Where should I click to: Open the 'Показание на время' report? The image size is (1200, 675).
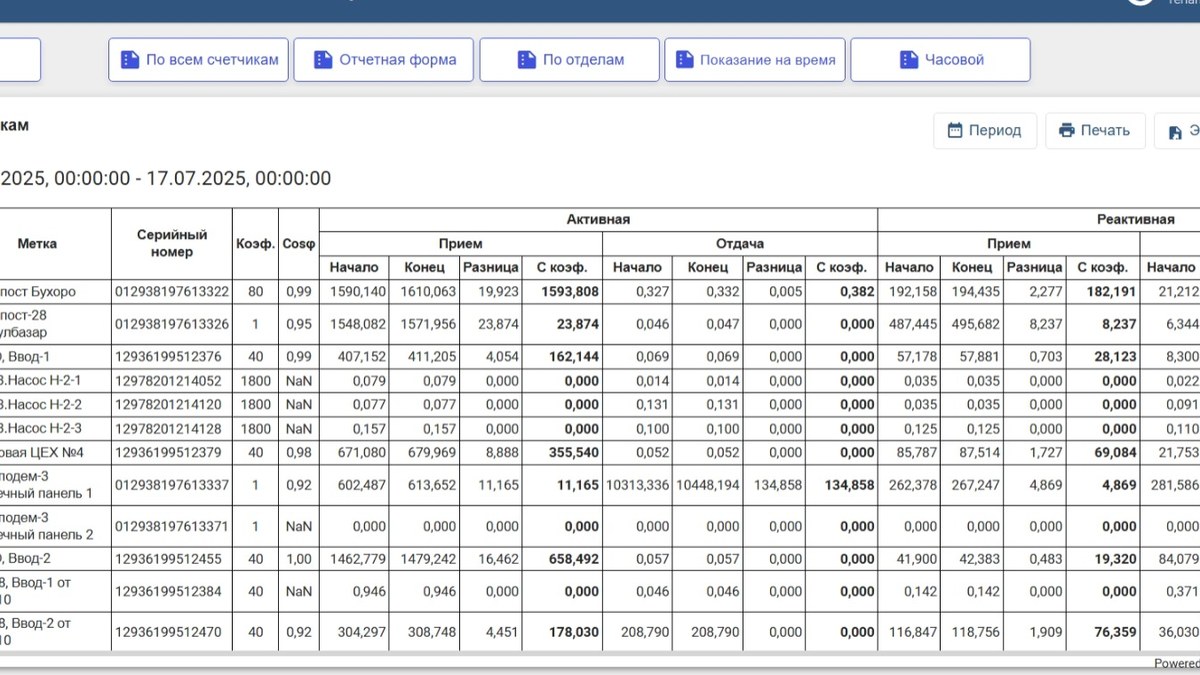click(x=755, y=60)
